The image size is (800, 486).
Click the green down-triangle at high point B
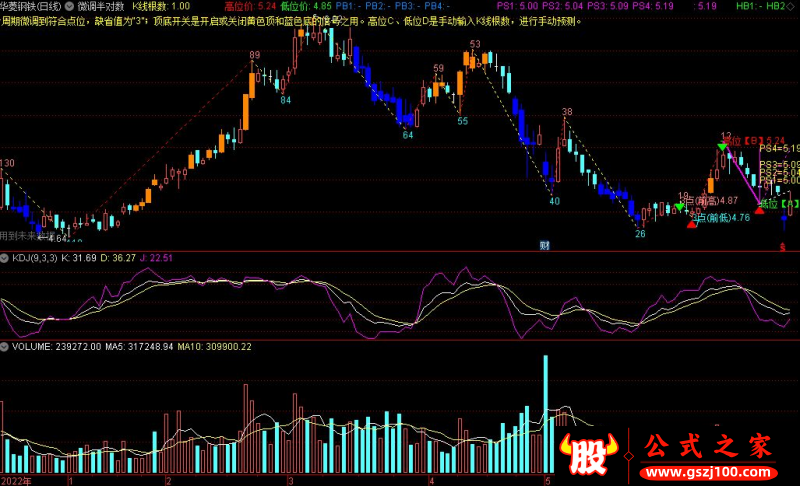point(721,148)
